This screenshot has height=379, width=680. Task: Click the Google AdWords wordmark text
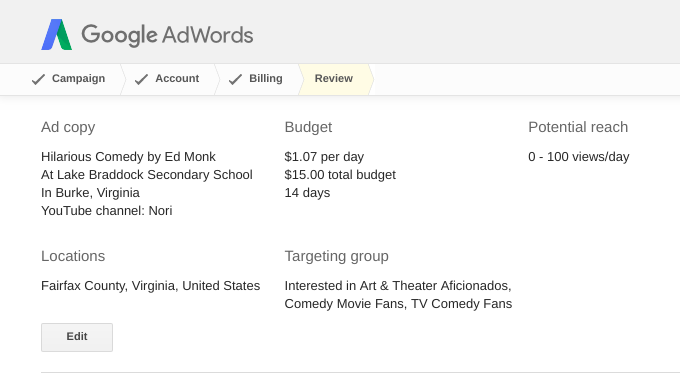pyautogui.click(x=167, y=36)
